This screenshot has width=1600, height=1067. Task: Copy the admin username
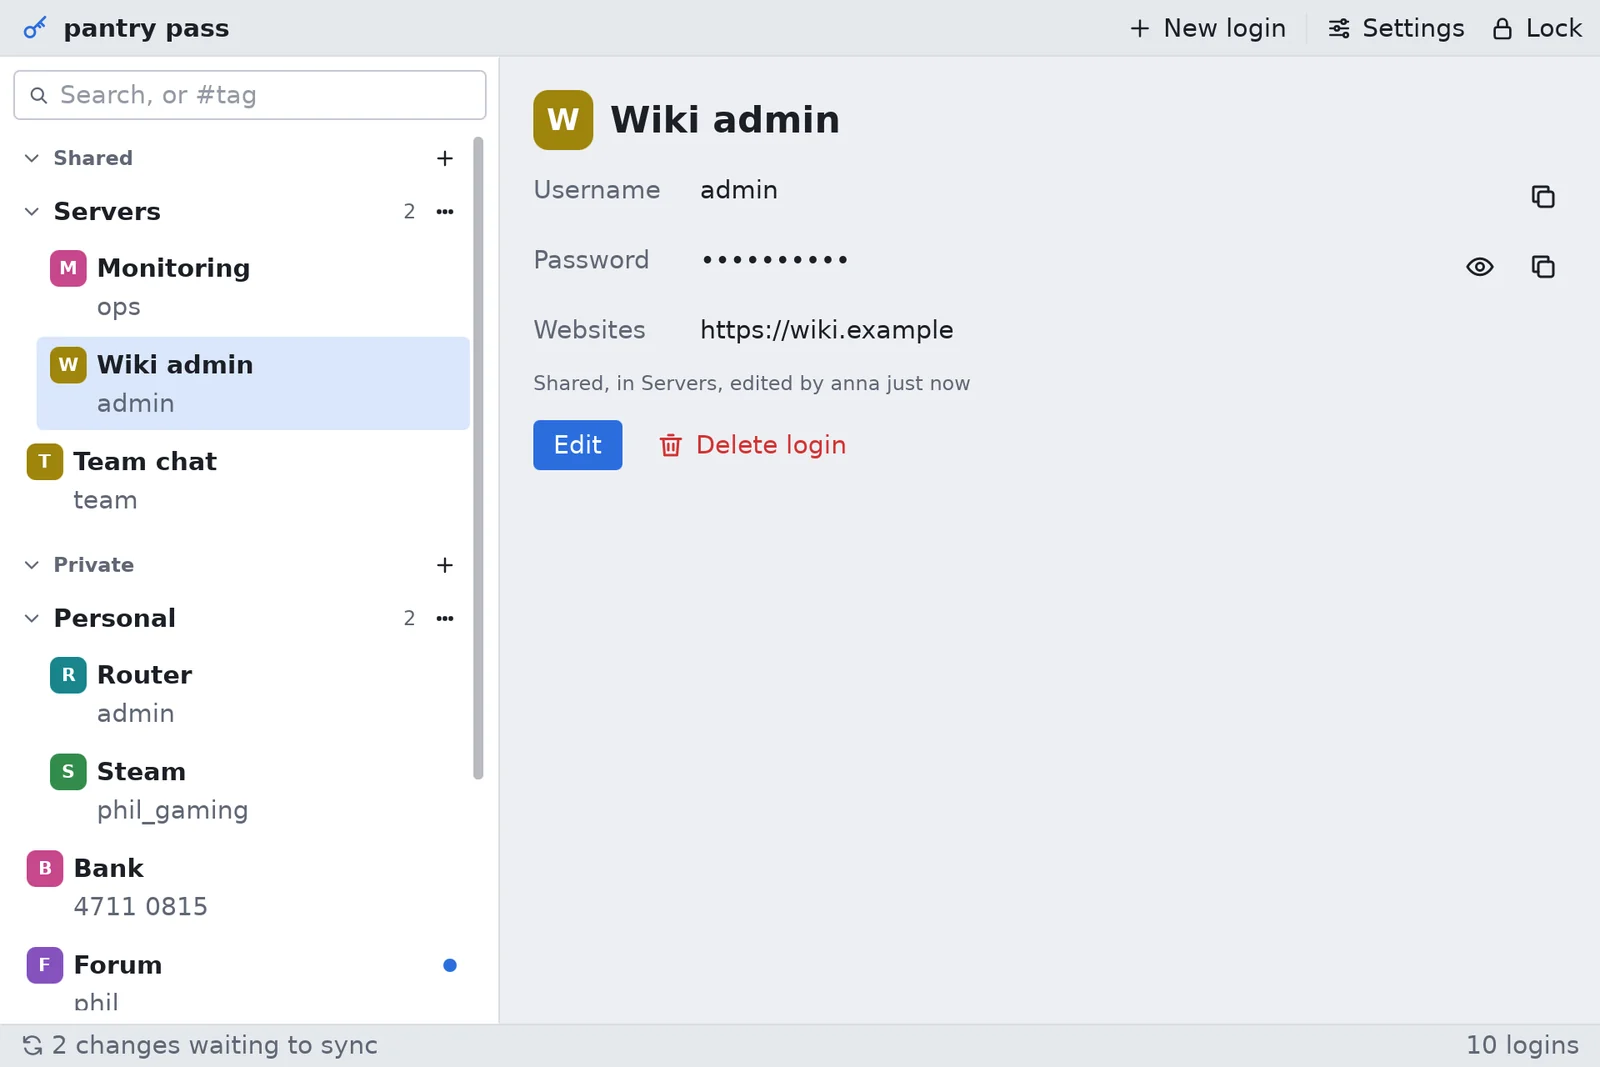click(x=1543, y=197)
